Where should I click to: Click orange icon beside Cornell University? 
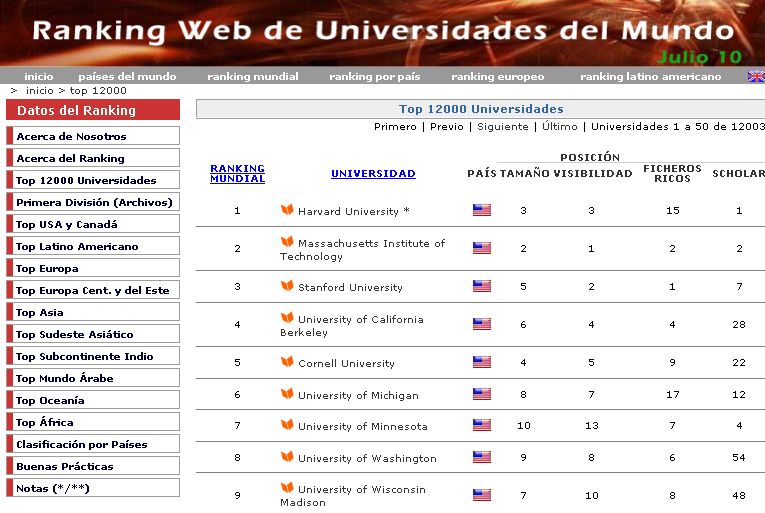pos(287,361)
